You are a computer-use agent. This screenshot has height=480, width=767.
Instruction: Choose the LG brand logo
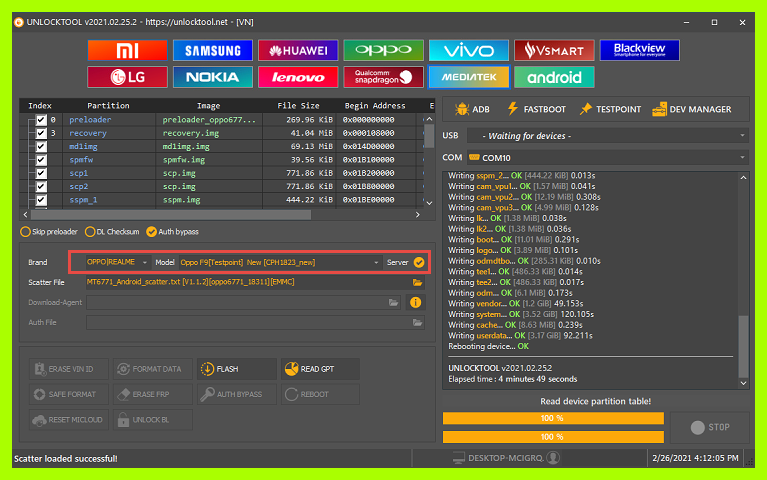click(127, 77)
